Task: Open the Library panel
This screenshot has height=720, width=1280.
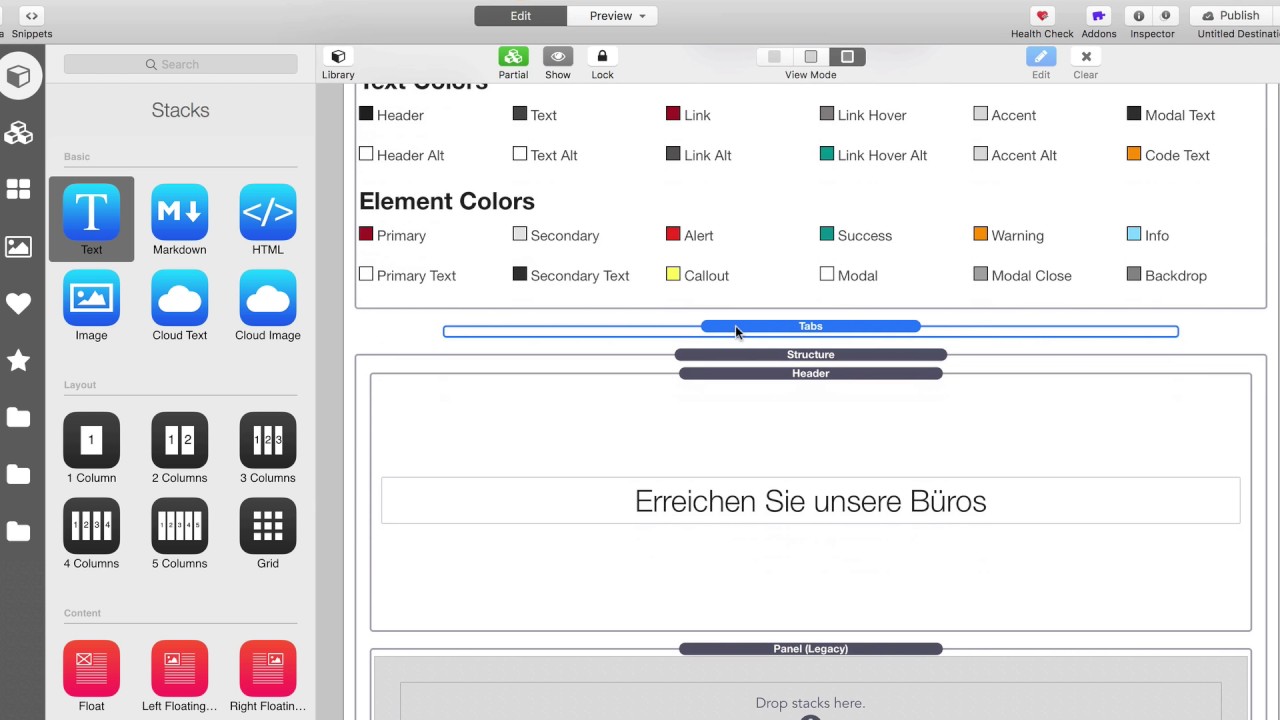Action: [x=338, y=63]
